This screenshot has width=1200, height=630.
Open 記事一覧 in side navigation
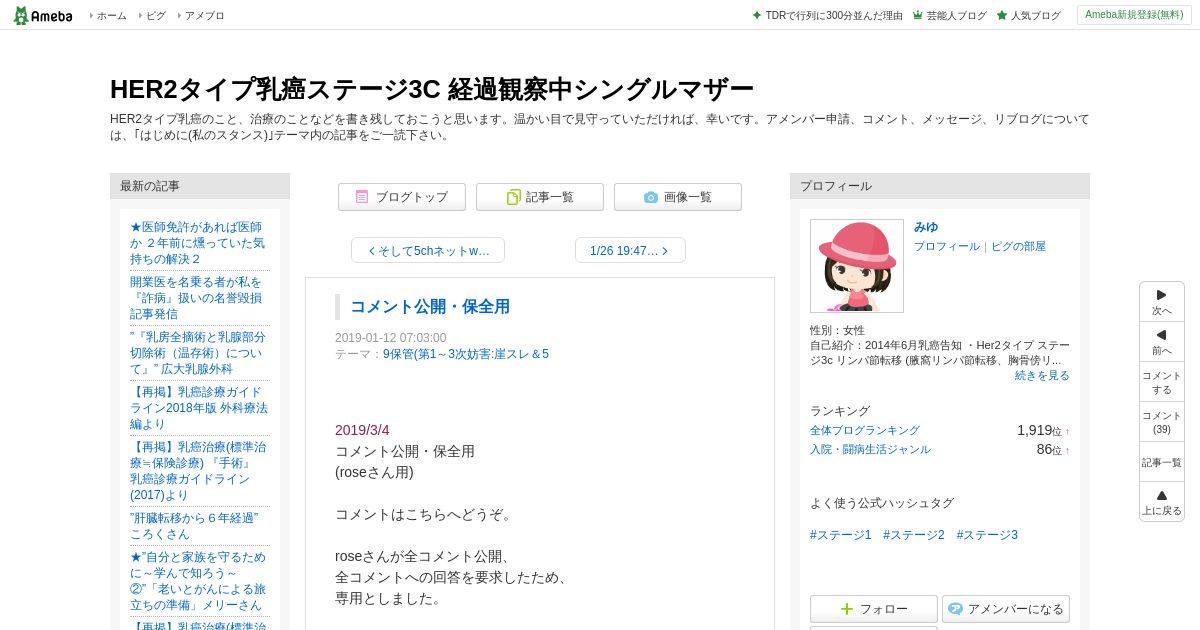(x=1162, y=462)
